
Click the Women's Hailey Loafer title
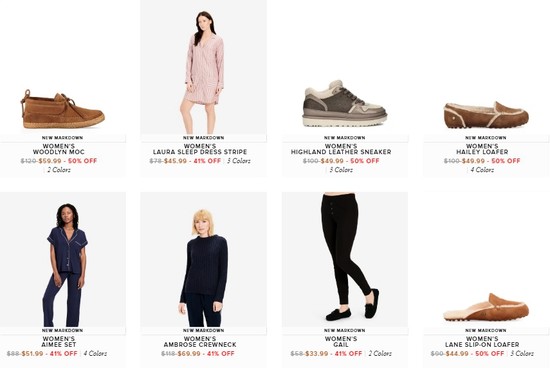tap(482, 149)
